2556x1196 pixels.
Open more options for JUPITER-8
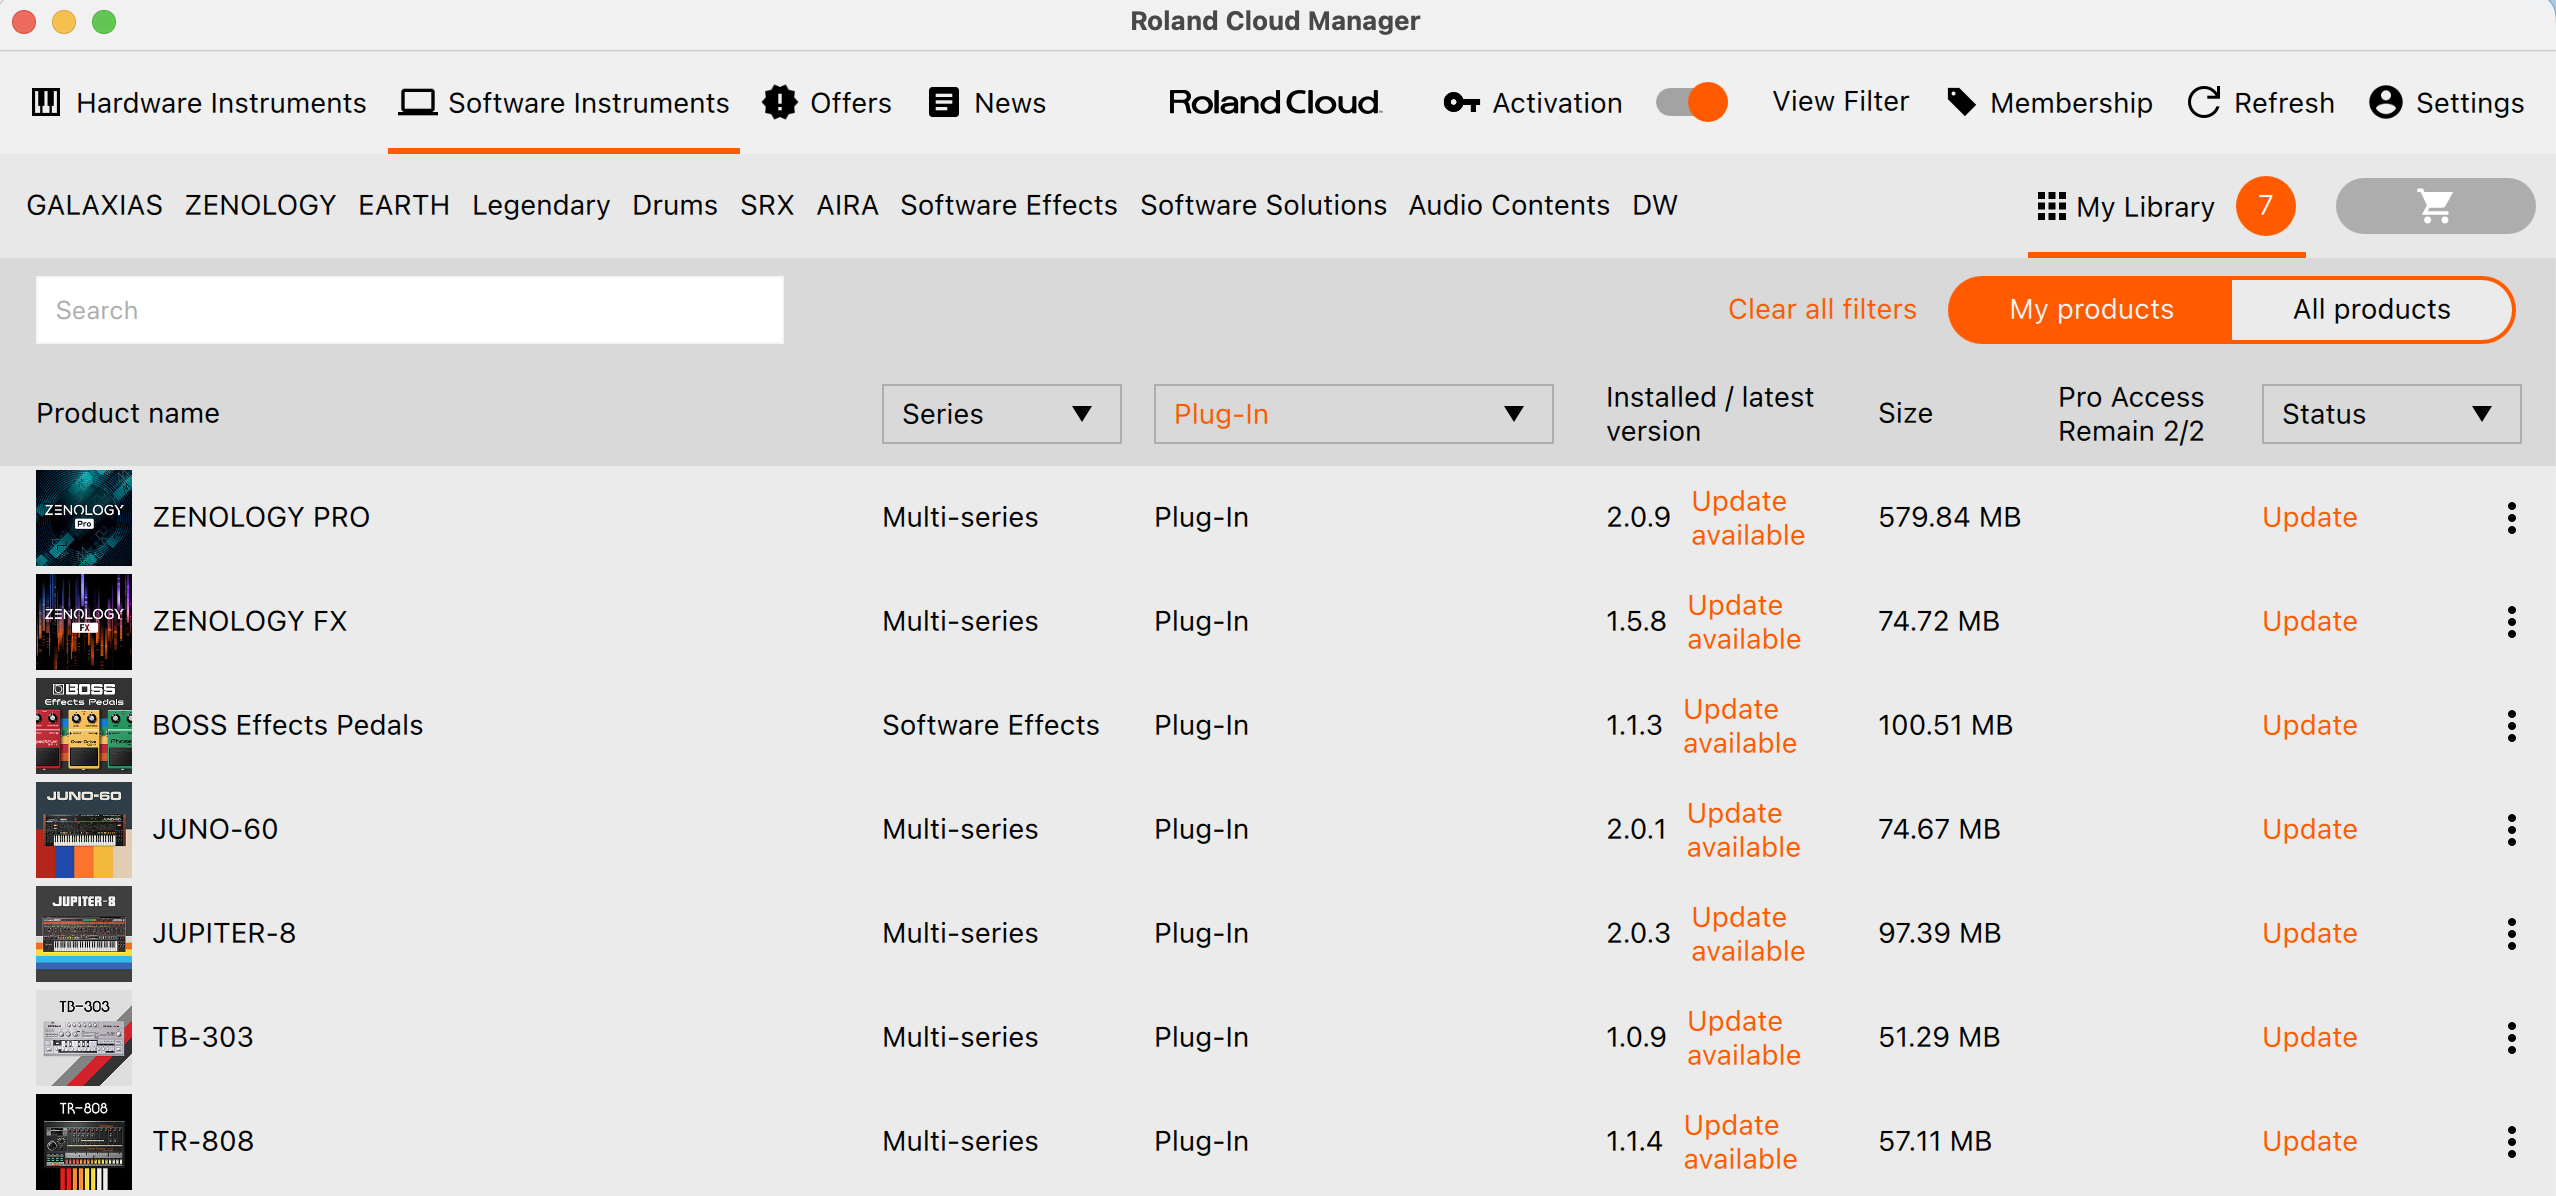pos(2511,933)
